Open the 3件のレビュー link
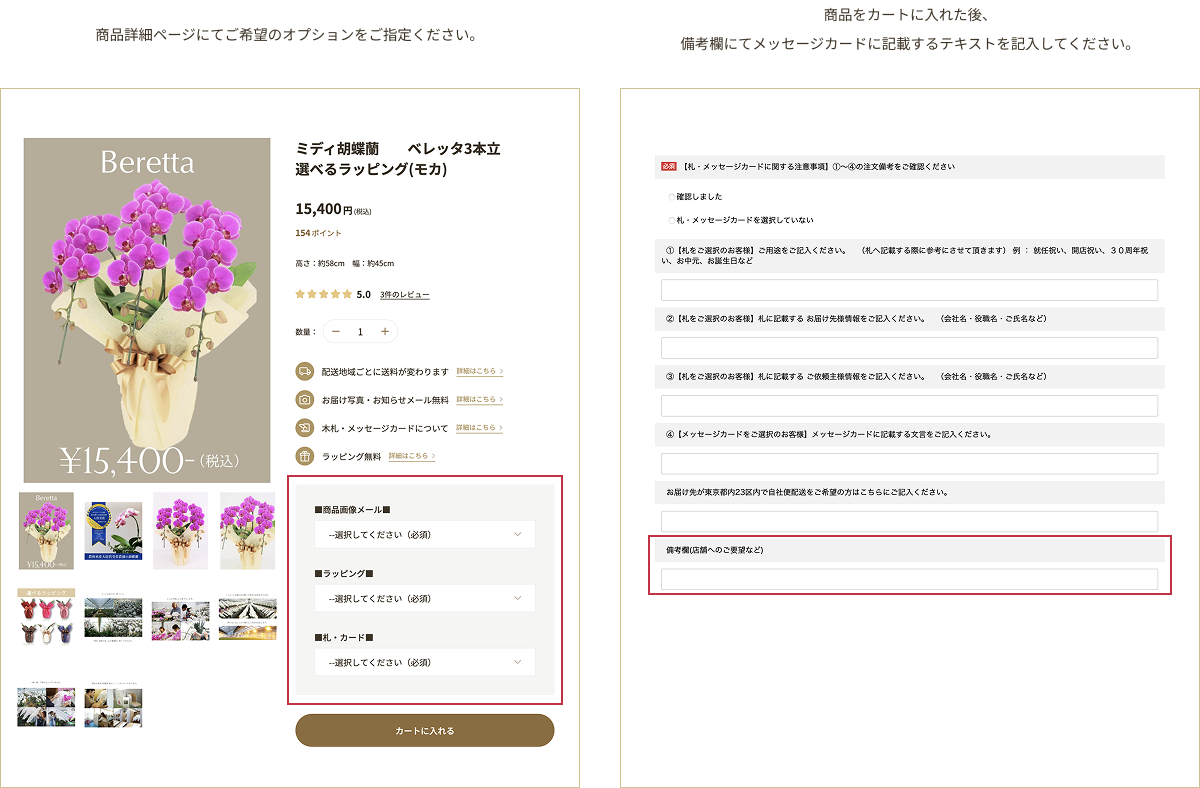The image size is (1200, 788). click(x=404, y=295)
